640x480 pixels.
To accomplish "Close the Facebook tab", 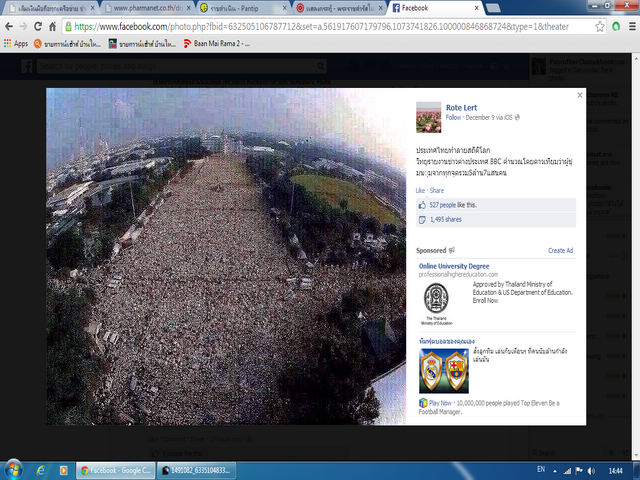I will coord(476,8).
